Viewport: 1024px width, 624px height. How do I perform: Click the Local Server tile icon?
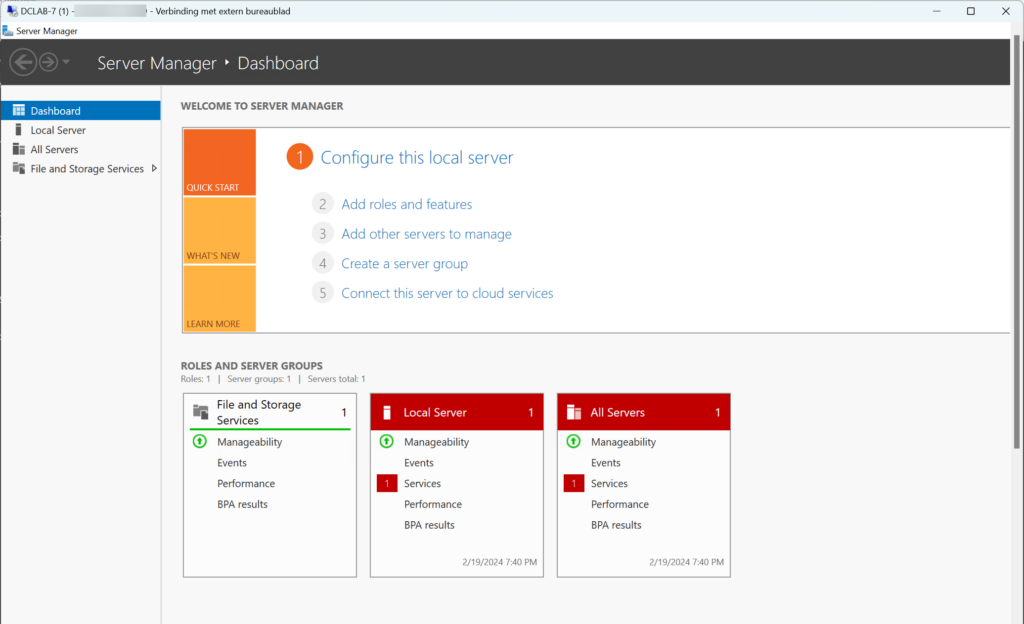coord(387,413)
